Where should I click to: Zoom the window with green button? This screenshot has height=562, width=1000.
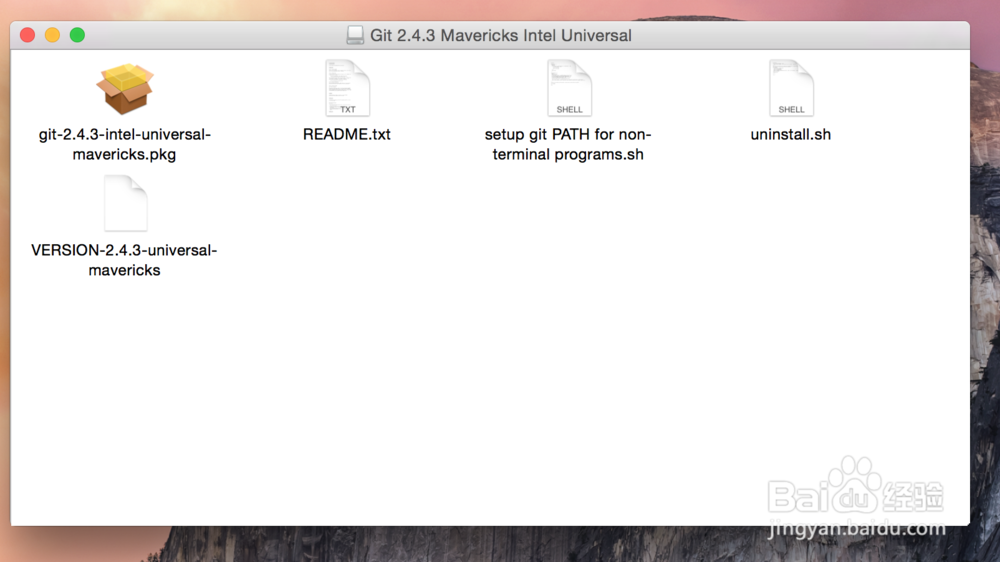(x=77, y=35)
